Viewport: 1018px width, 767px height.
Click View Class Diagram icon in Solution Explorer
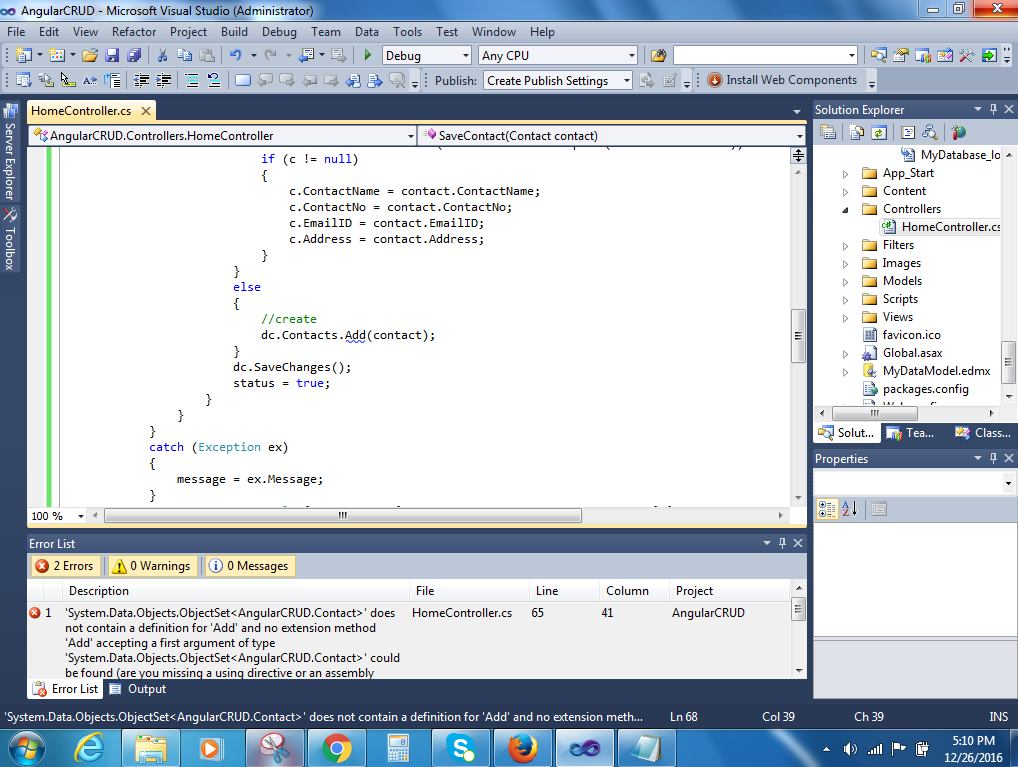pos(930,132)
